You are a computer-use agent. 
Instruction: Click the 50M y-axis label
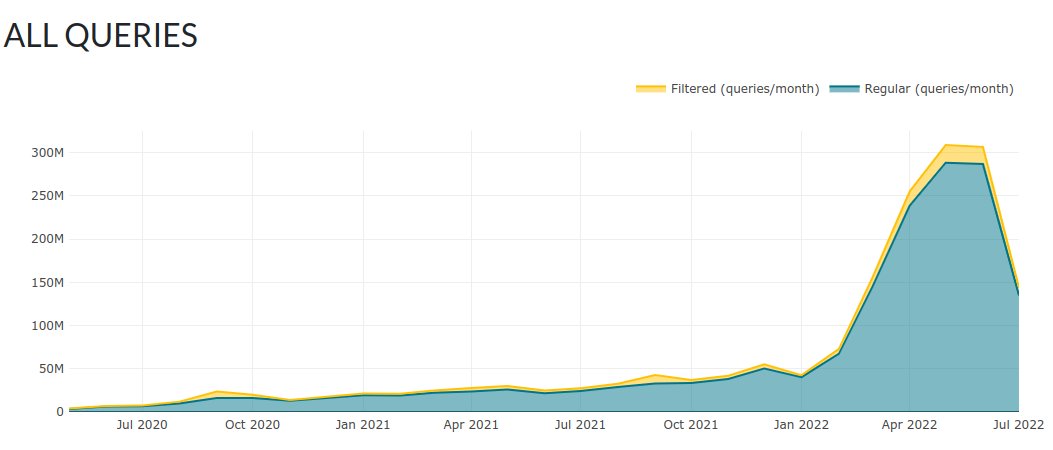[x=50, y=369]
